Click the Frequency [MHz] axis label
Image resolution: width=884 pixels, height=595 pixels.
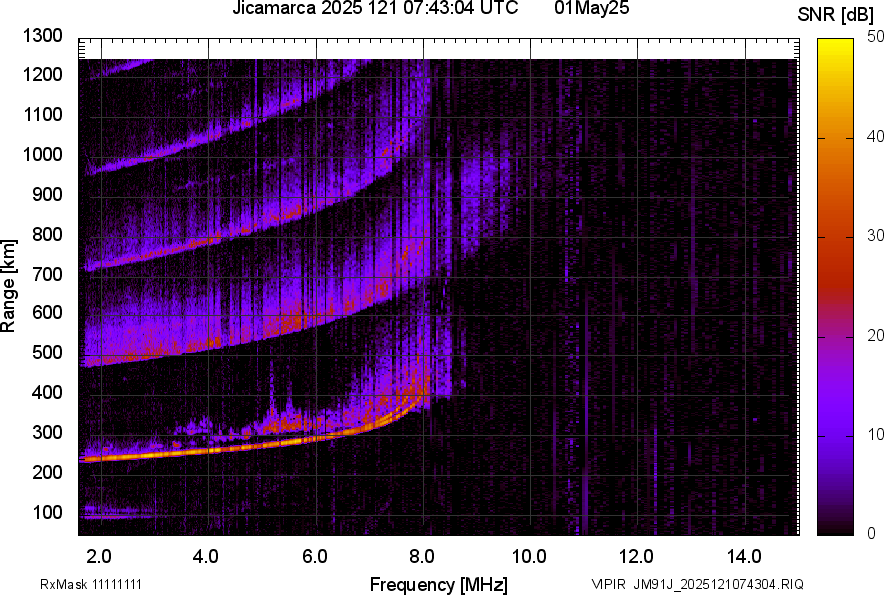(438, 584)
